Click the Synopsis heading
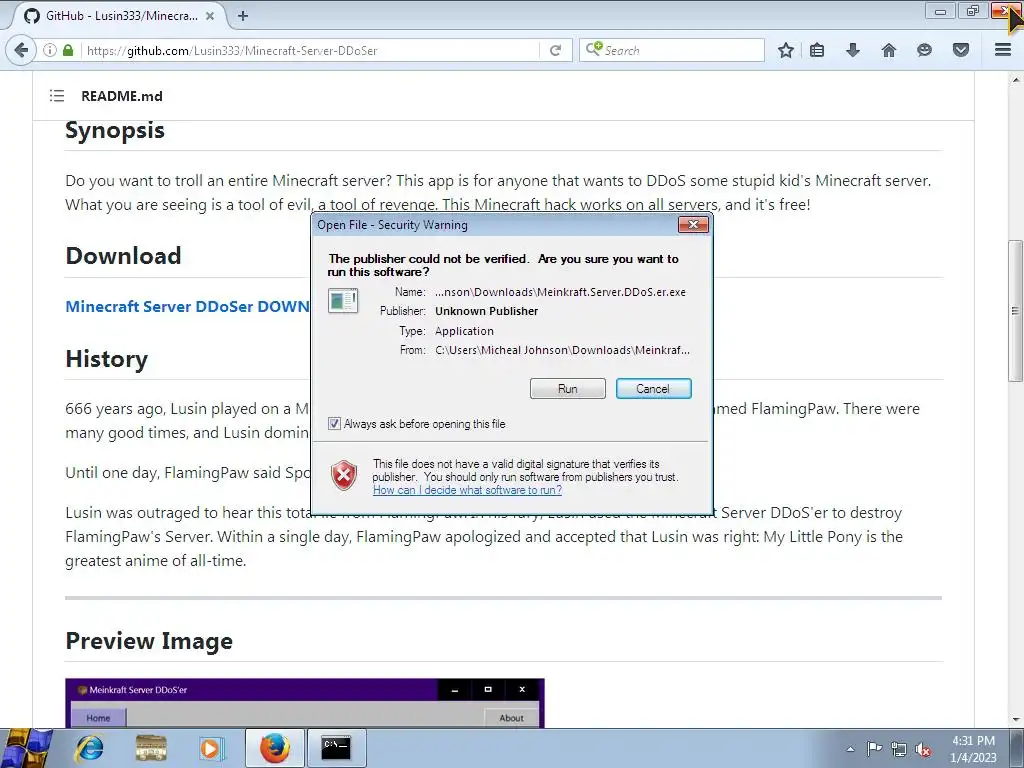This screenshot has width=1024, height=768. (x=115, y=130)
